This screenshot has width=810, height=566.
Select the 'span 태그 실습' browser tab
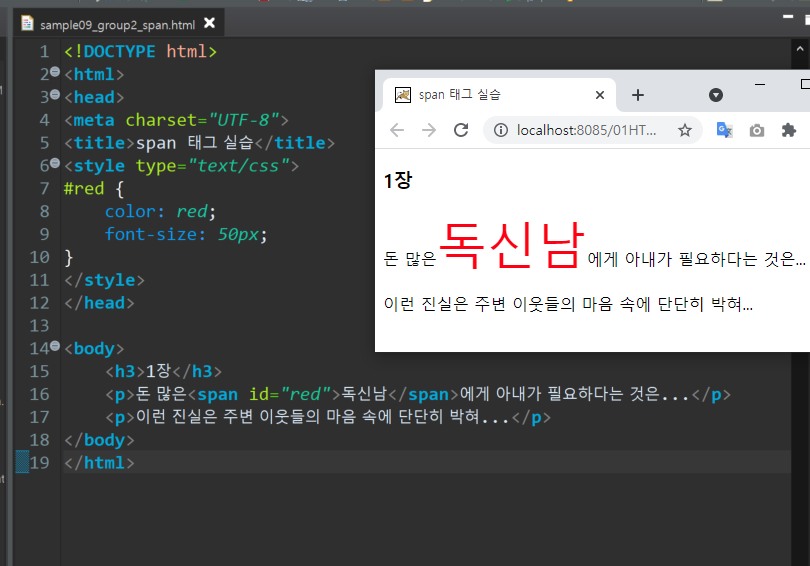point(499,95)
